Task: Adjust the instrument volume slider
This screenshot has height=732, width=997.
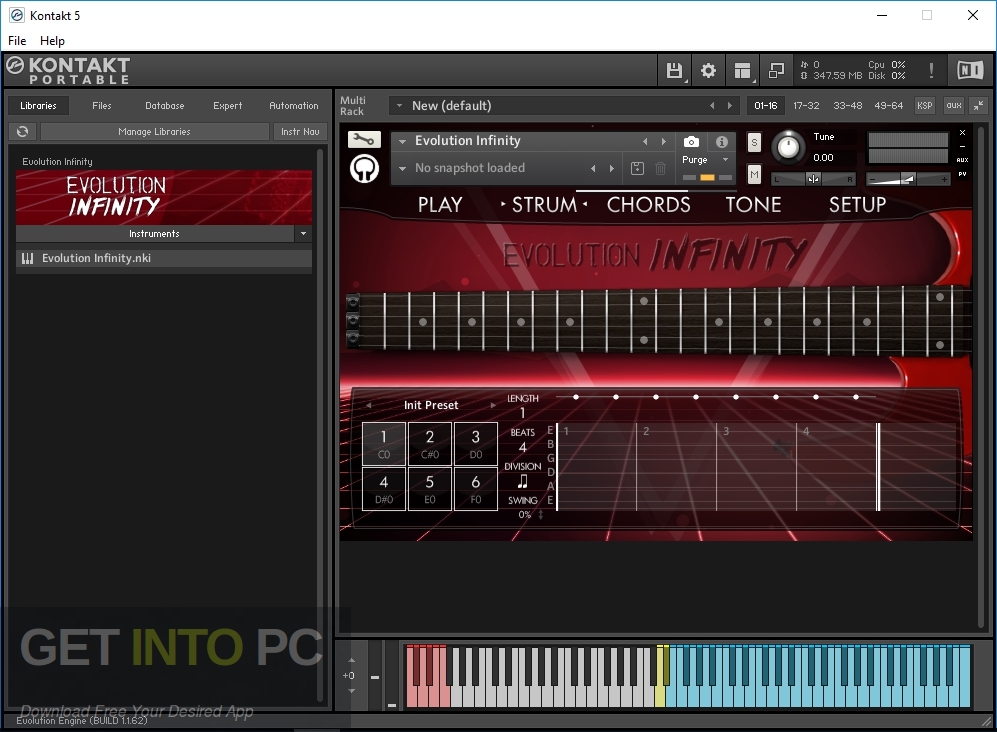Action: pos(908,180)
